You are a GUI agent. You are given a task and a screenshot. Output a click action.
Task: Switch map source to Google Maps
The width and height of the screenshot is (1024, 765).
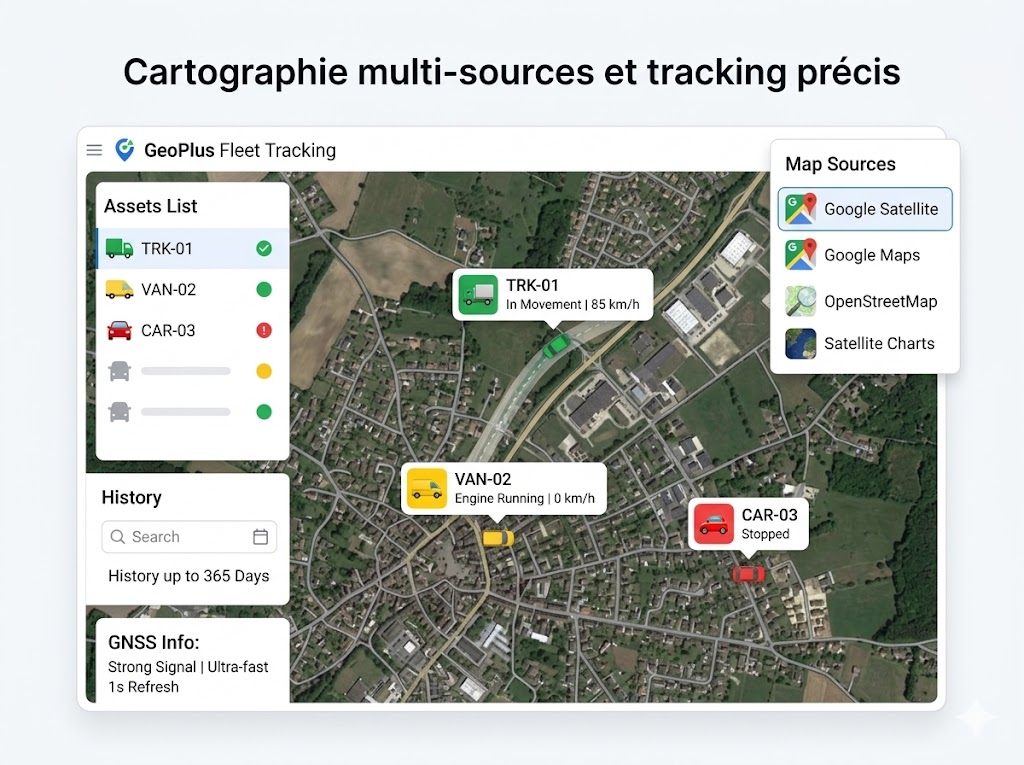tap(865, 255)
